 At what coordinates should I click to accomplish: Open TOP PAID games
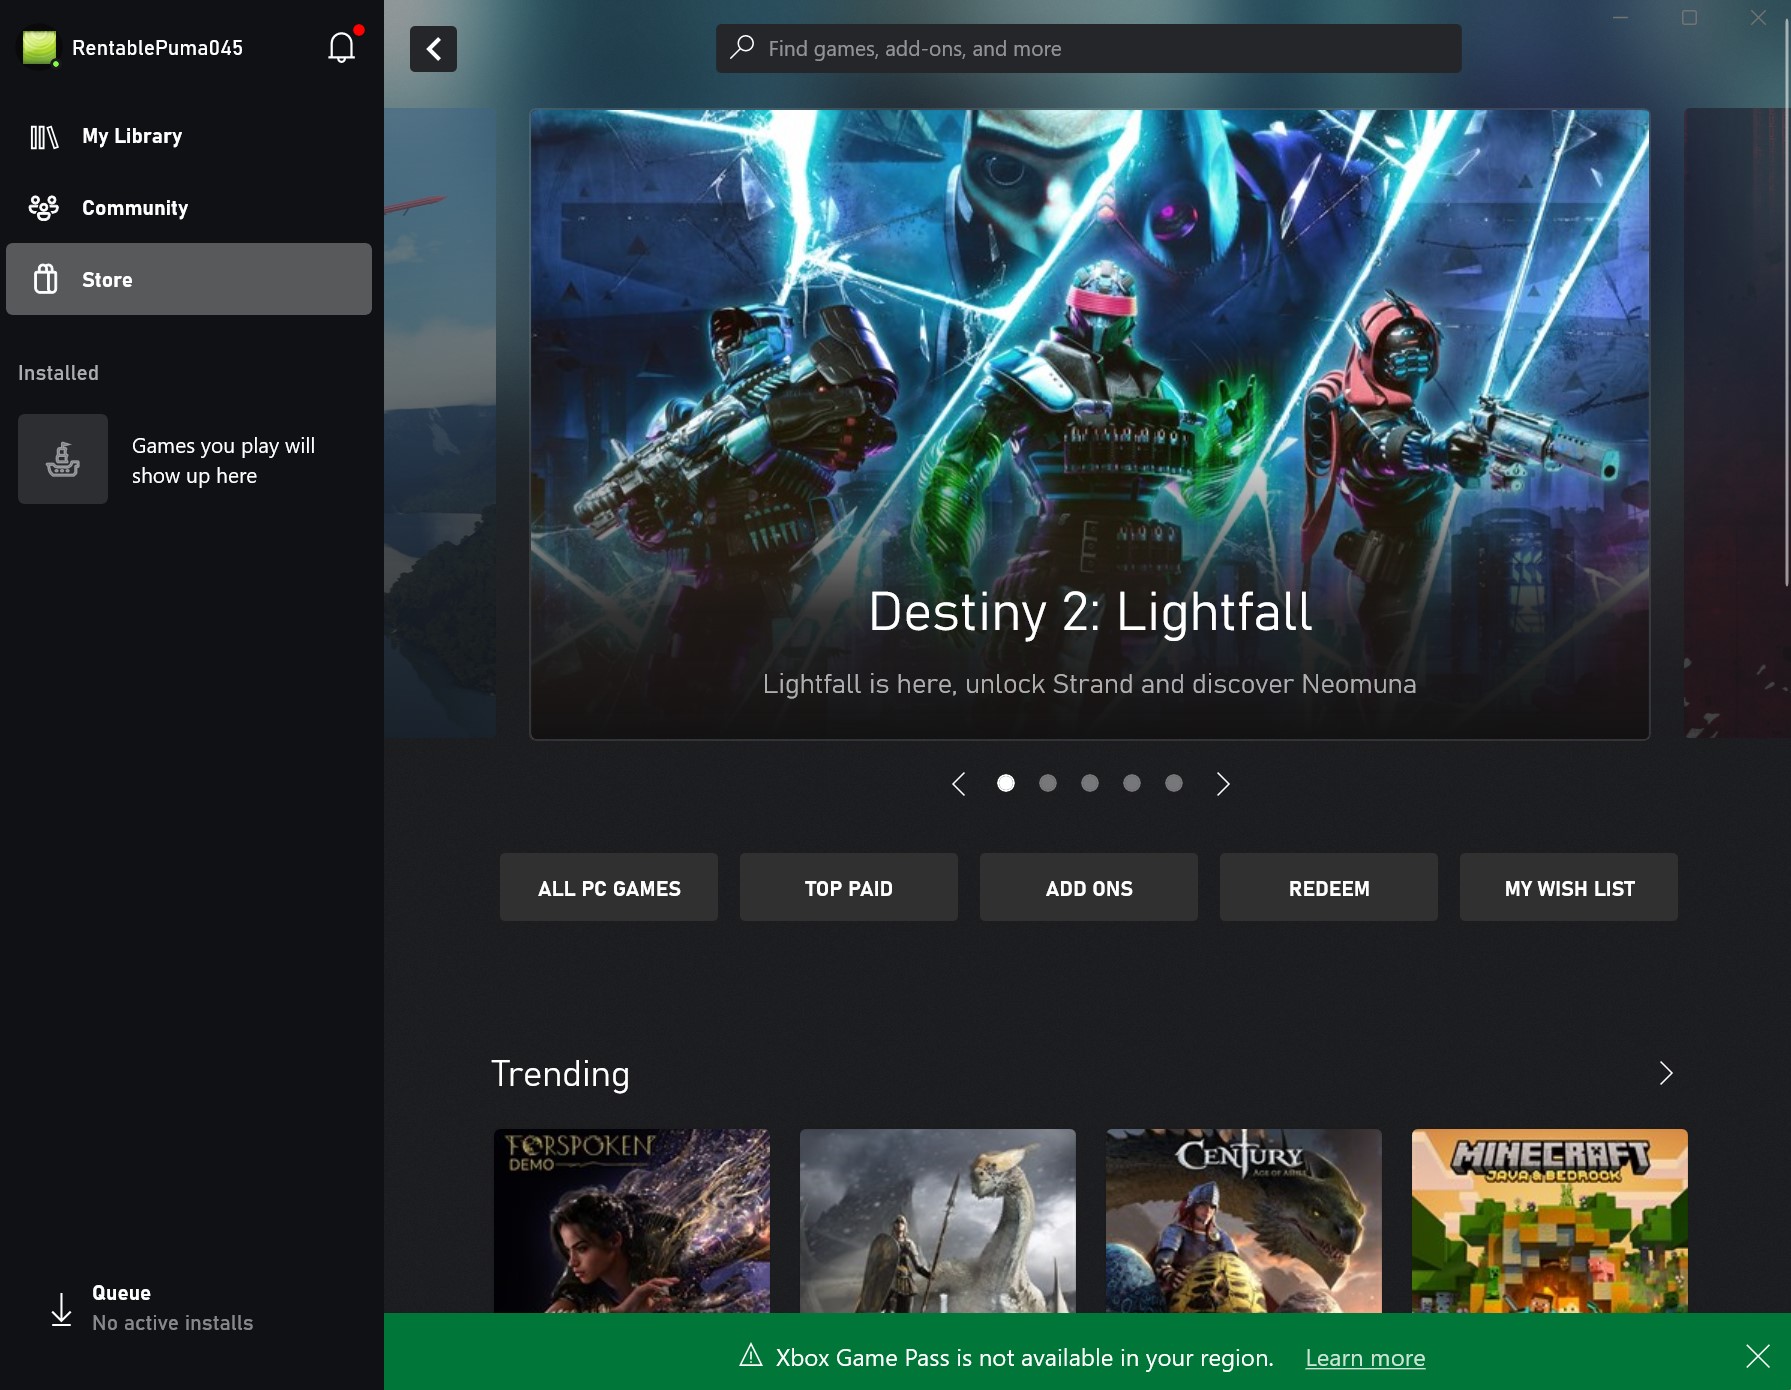coord(849,887)
